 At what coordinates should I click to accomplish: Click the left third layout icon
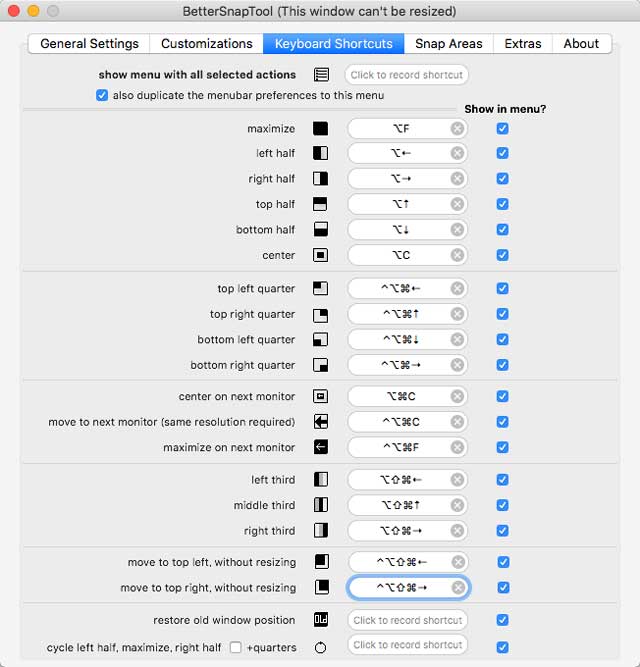coord(320,480)
